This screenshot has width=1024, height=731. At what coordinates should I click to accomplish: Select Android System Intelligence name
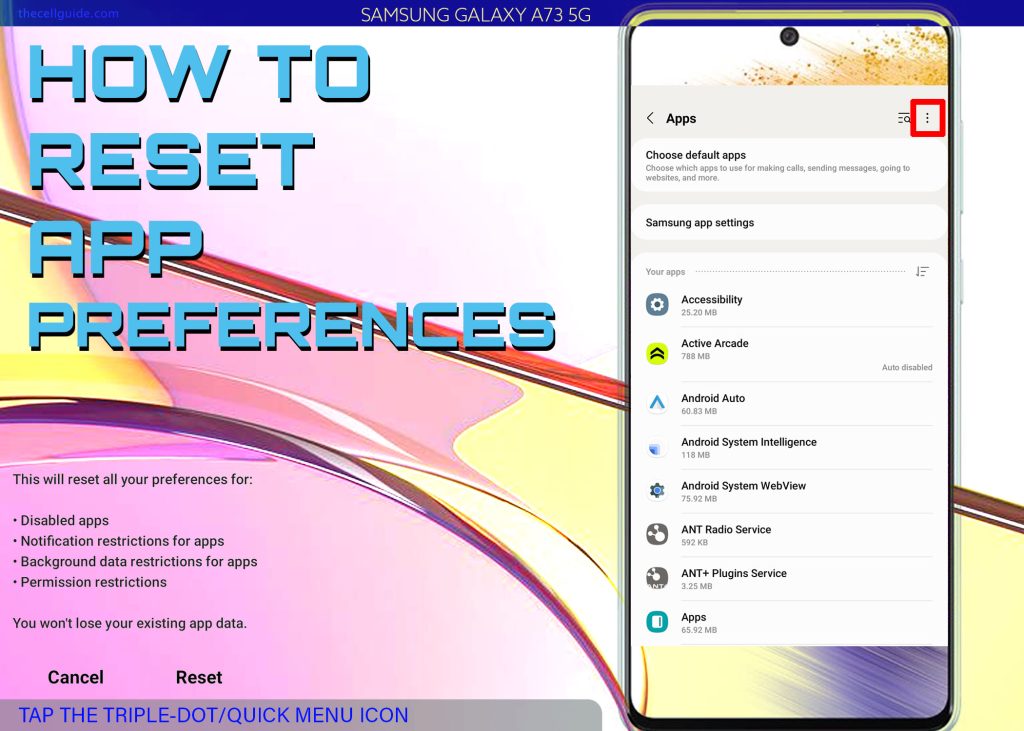749,442
